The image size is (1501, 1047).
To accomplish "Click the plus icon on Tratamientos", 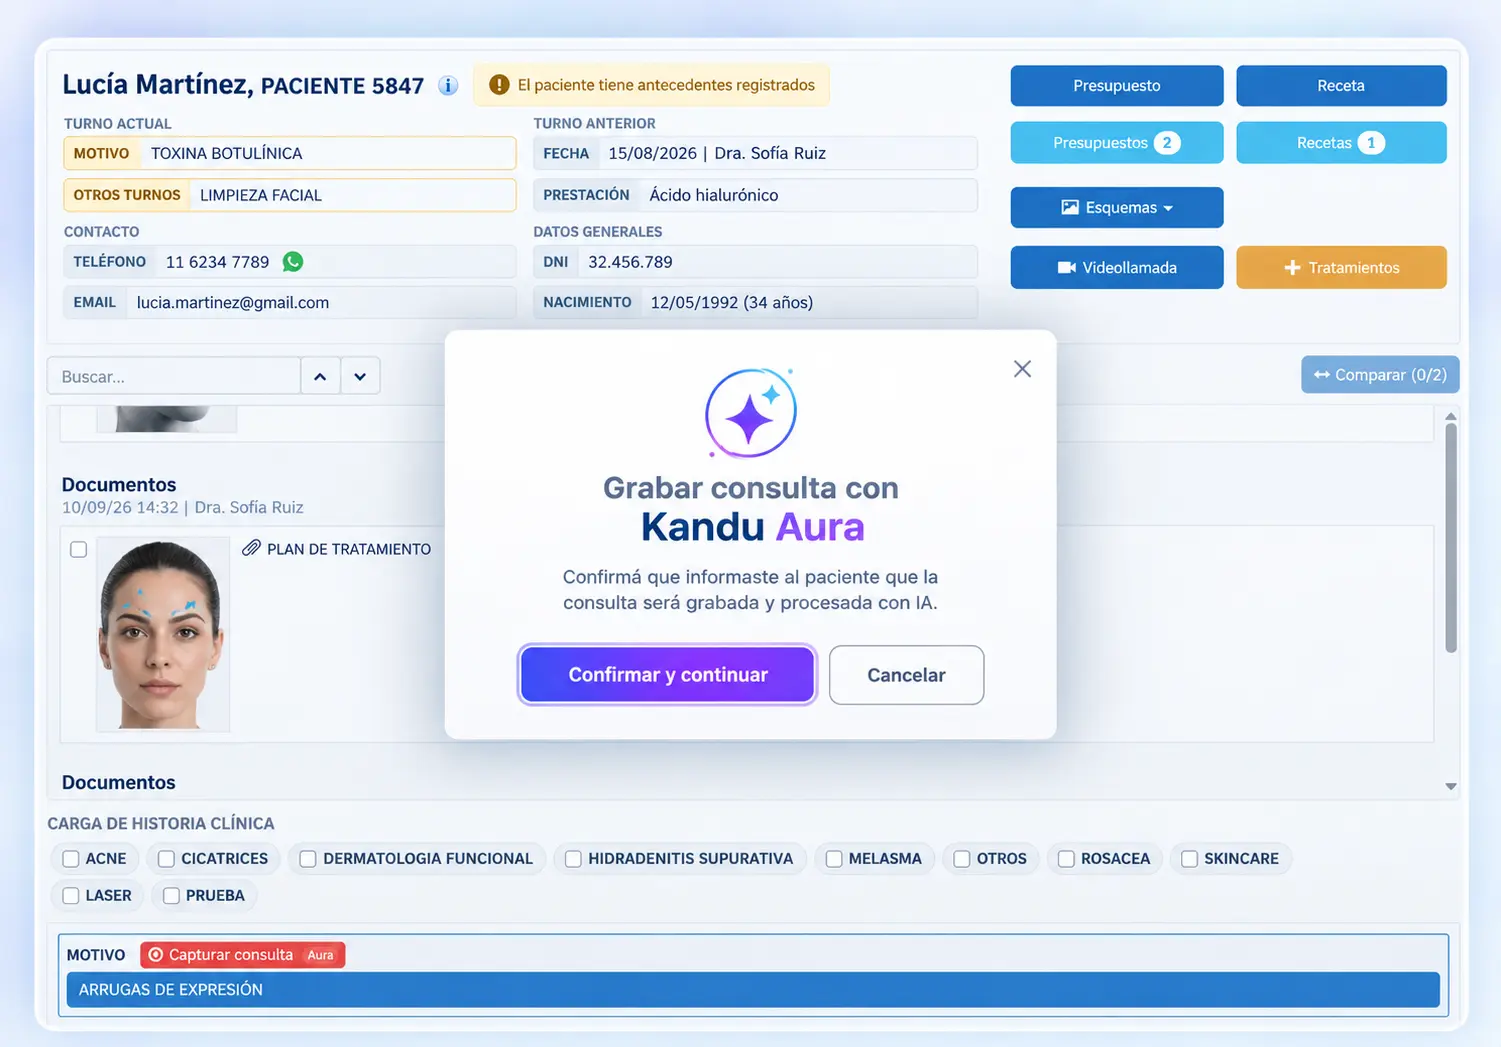I will coord(1292,268).
